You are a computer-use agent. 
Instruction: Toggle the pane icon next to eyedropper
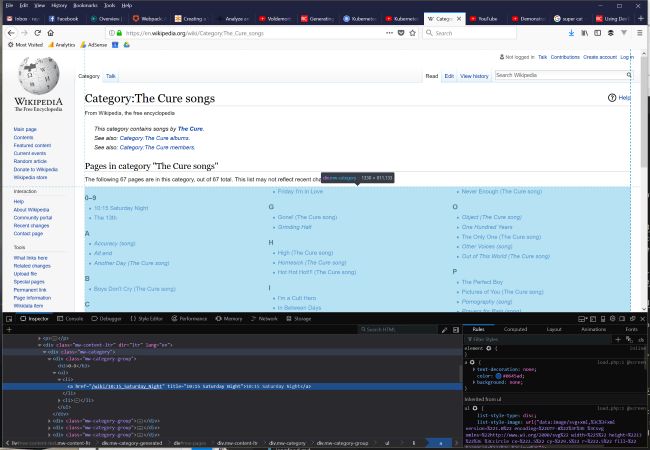coord(456,330)
